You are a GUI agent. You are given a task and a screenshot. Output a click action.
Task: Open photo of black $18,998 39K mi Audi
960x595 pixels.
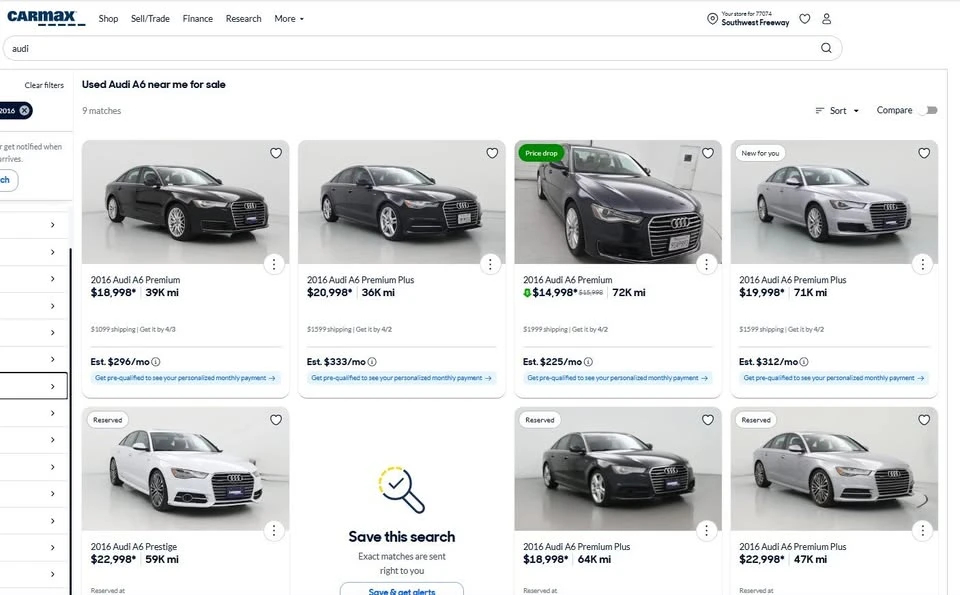(186, 202)
